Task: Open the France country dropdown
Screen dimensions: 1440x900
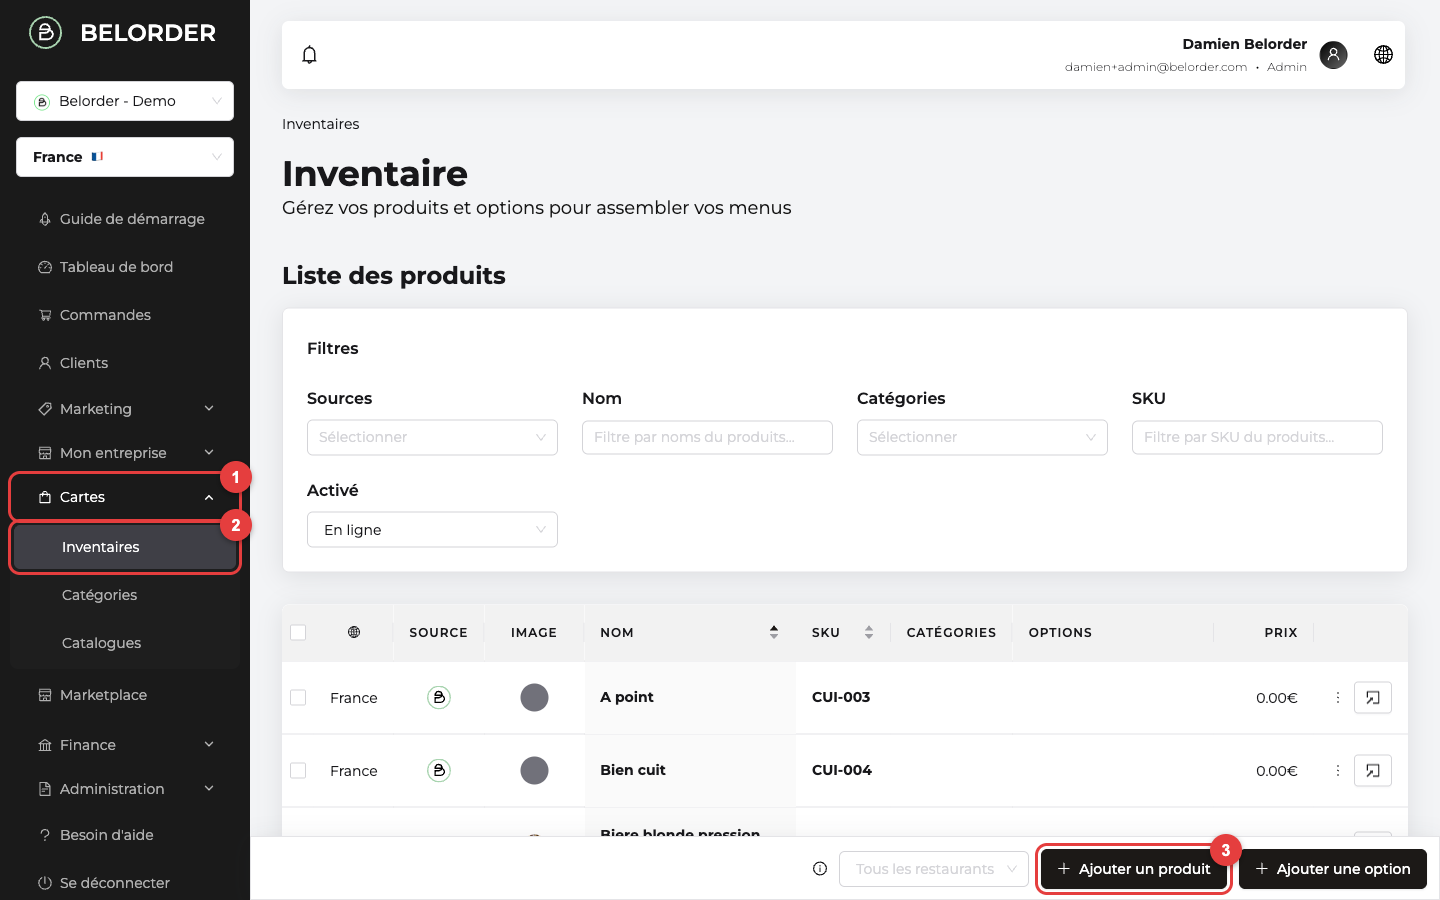Action: 125,157
